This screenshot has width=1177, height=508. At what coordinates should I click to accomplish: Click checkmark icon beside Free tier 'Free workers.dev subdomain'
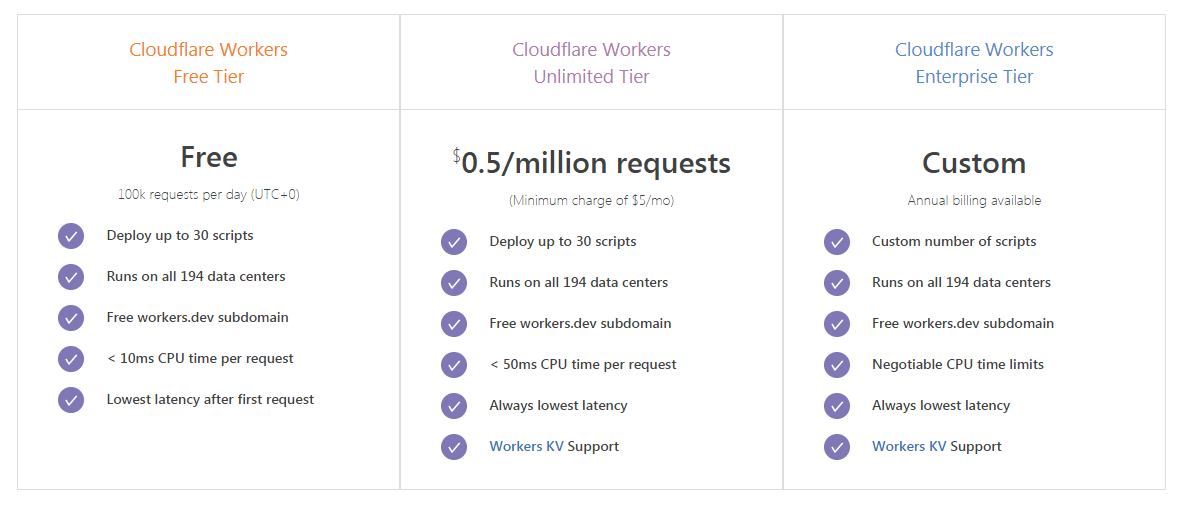coord(71,317)
